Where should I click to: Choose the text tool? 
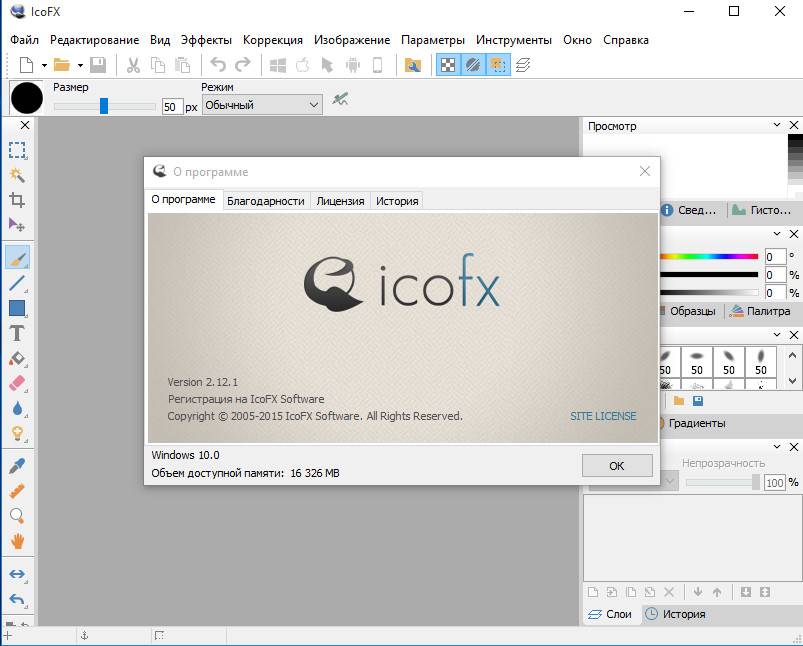click(17, 333)
